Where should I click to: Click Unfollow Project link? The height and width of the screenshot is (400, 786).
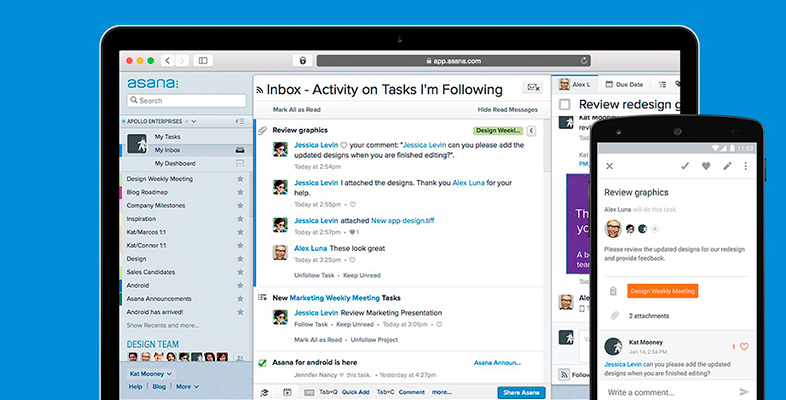(x=374, y=339)
